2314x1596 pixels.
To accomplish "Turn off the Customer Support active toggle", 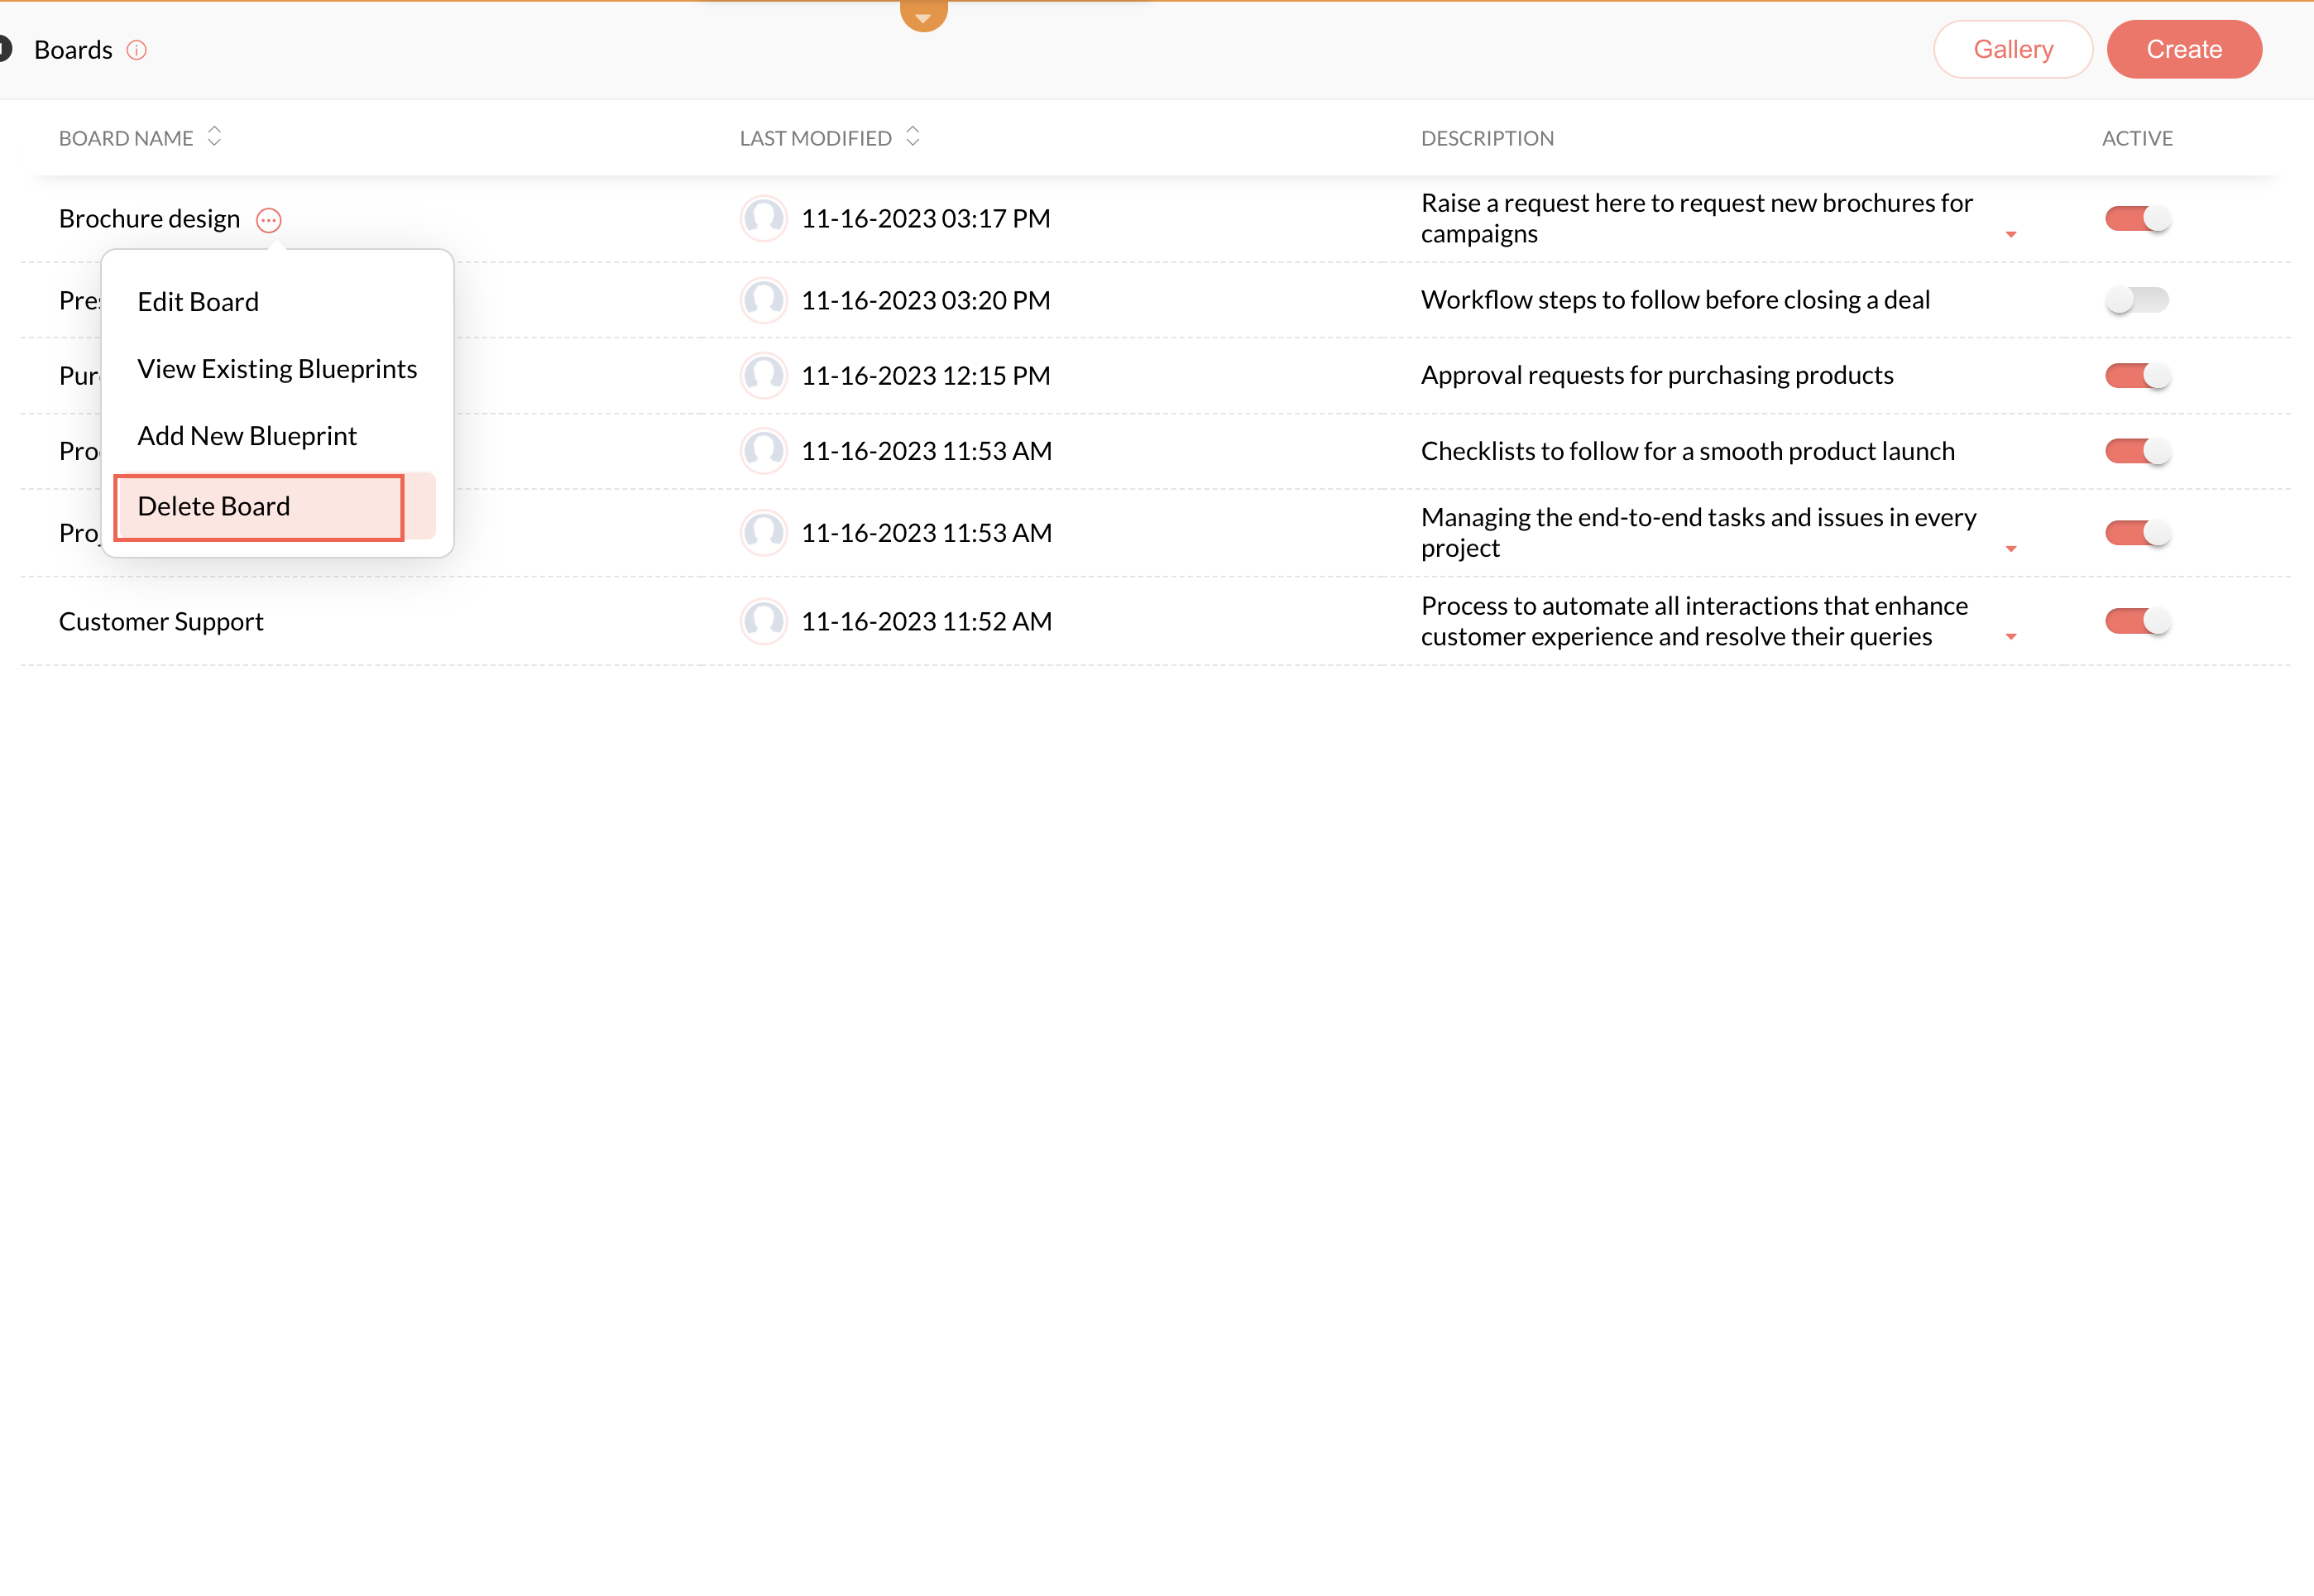I will [2137, 621].
